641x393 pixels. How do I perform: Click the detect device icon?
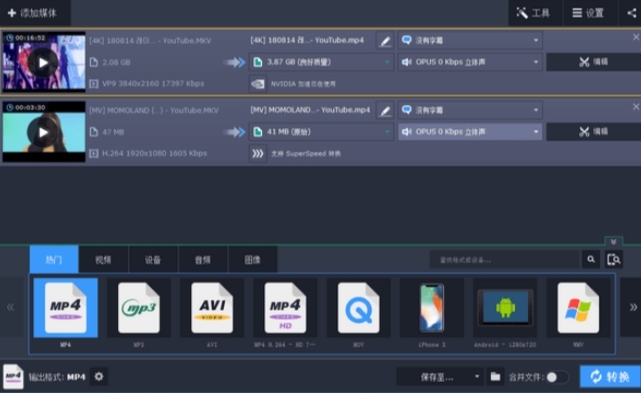[614, 259]
